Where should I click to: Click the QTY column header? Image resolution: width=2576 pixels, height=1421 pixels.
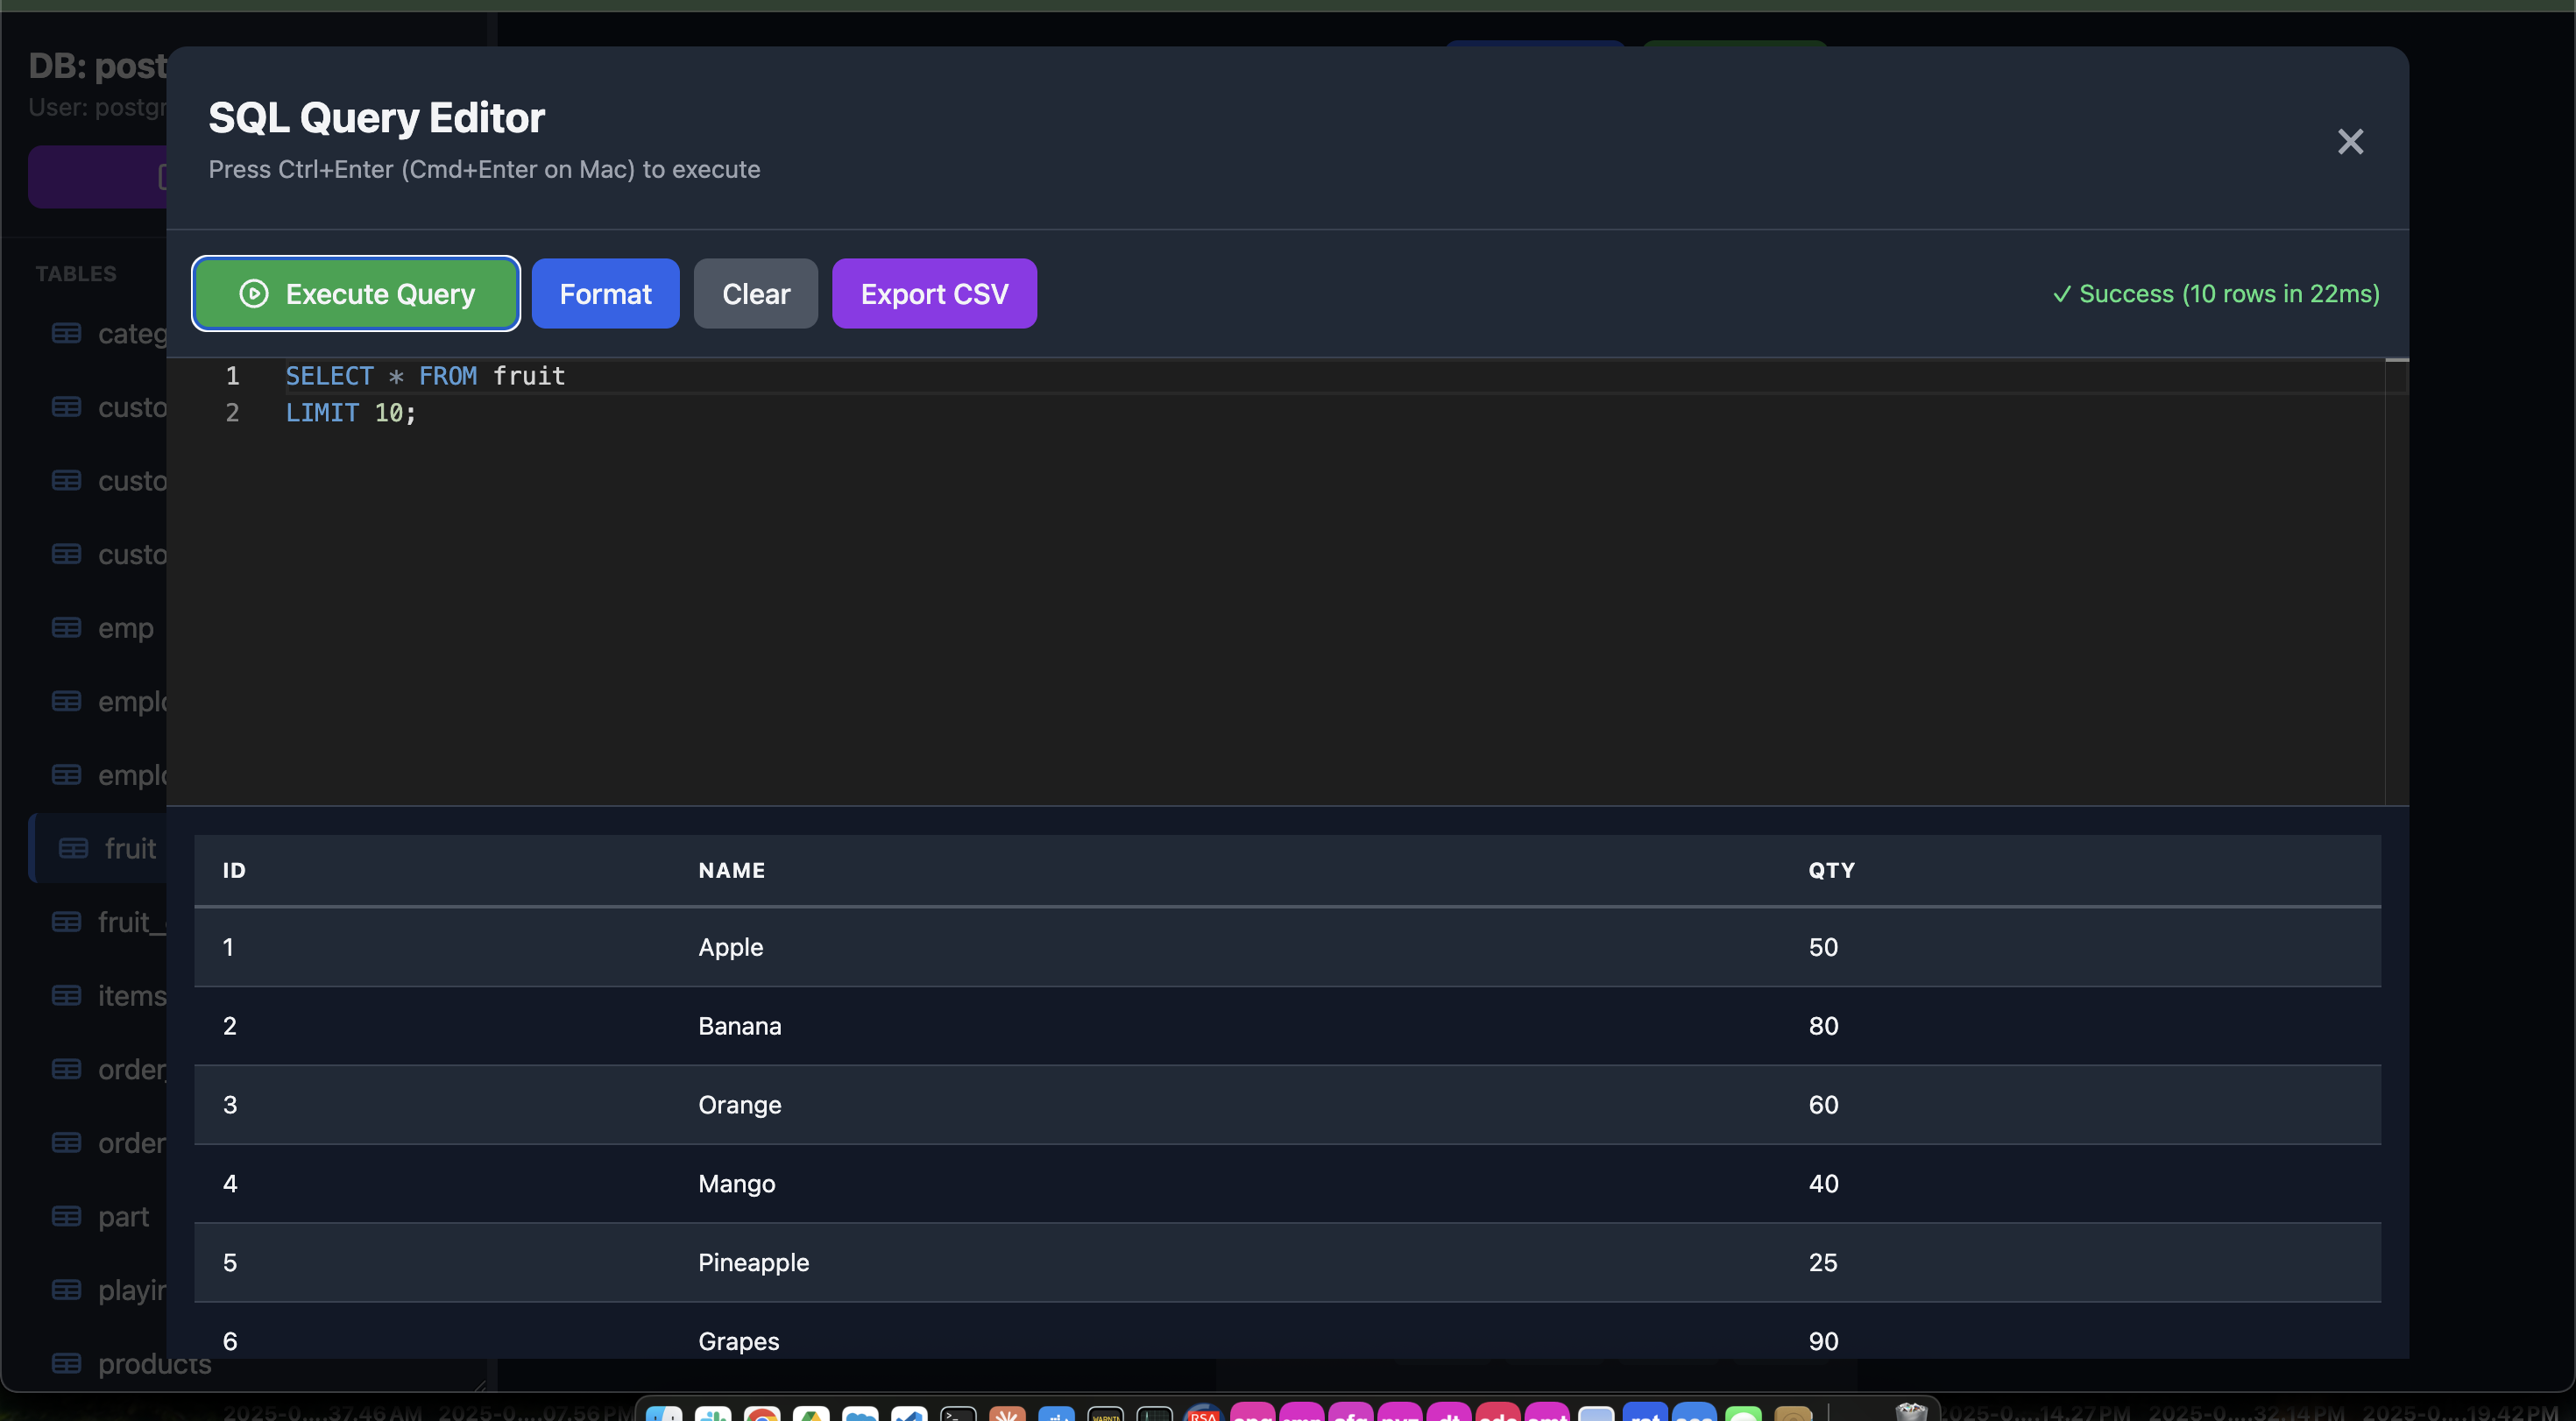tap(1831, 870)
